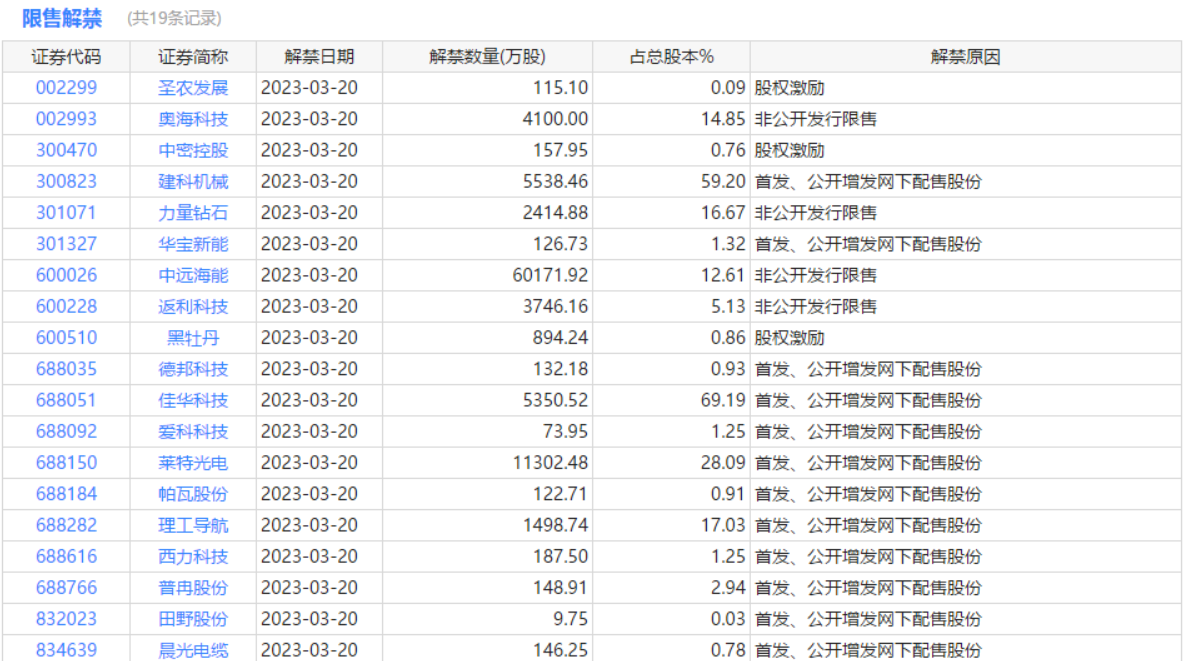1183x661 pixels.
Task: Click stock code 832023
Action: tap(66, 619)
